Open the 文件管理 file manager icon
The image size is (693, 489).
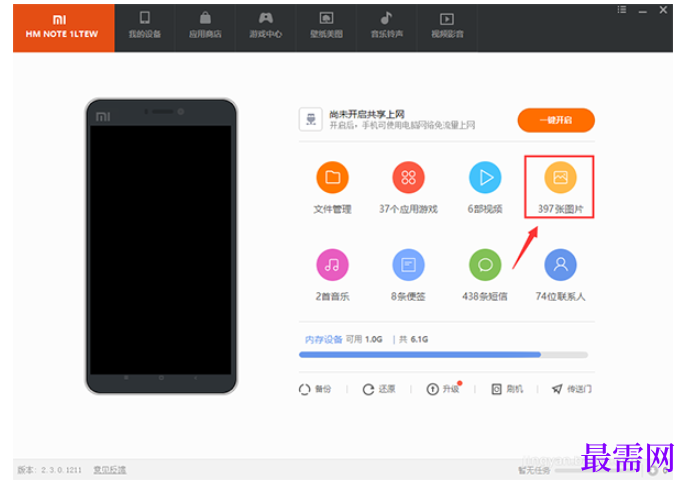(x=332, y=178)
